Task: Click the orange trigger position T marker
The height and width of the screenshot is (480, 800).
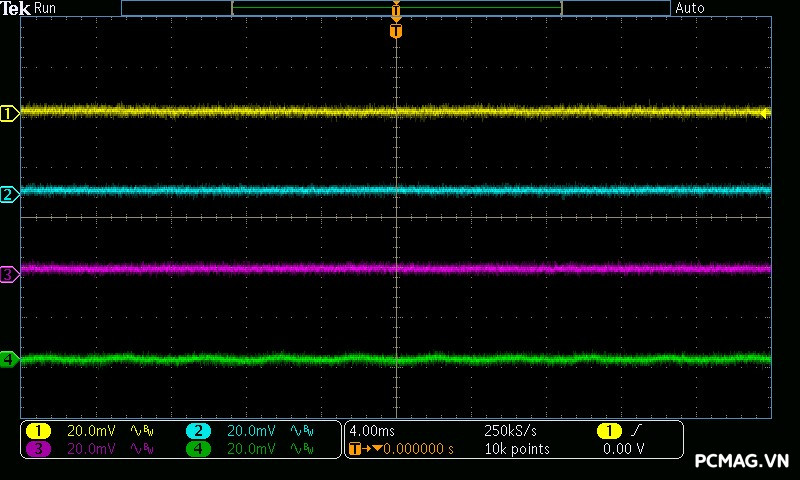Action: point(396,31)
